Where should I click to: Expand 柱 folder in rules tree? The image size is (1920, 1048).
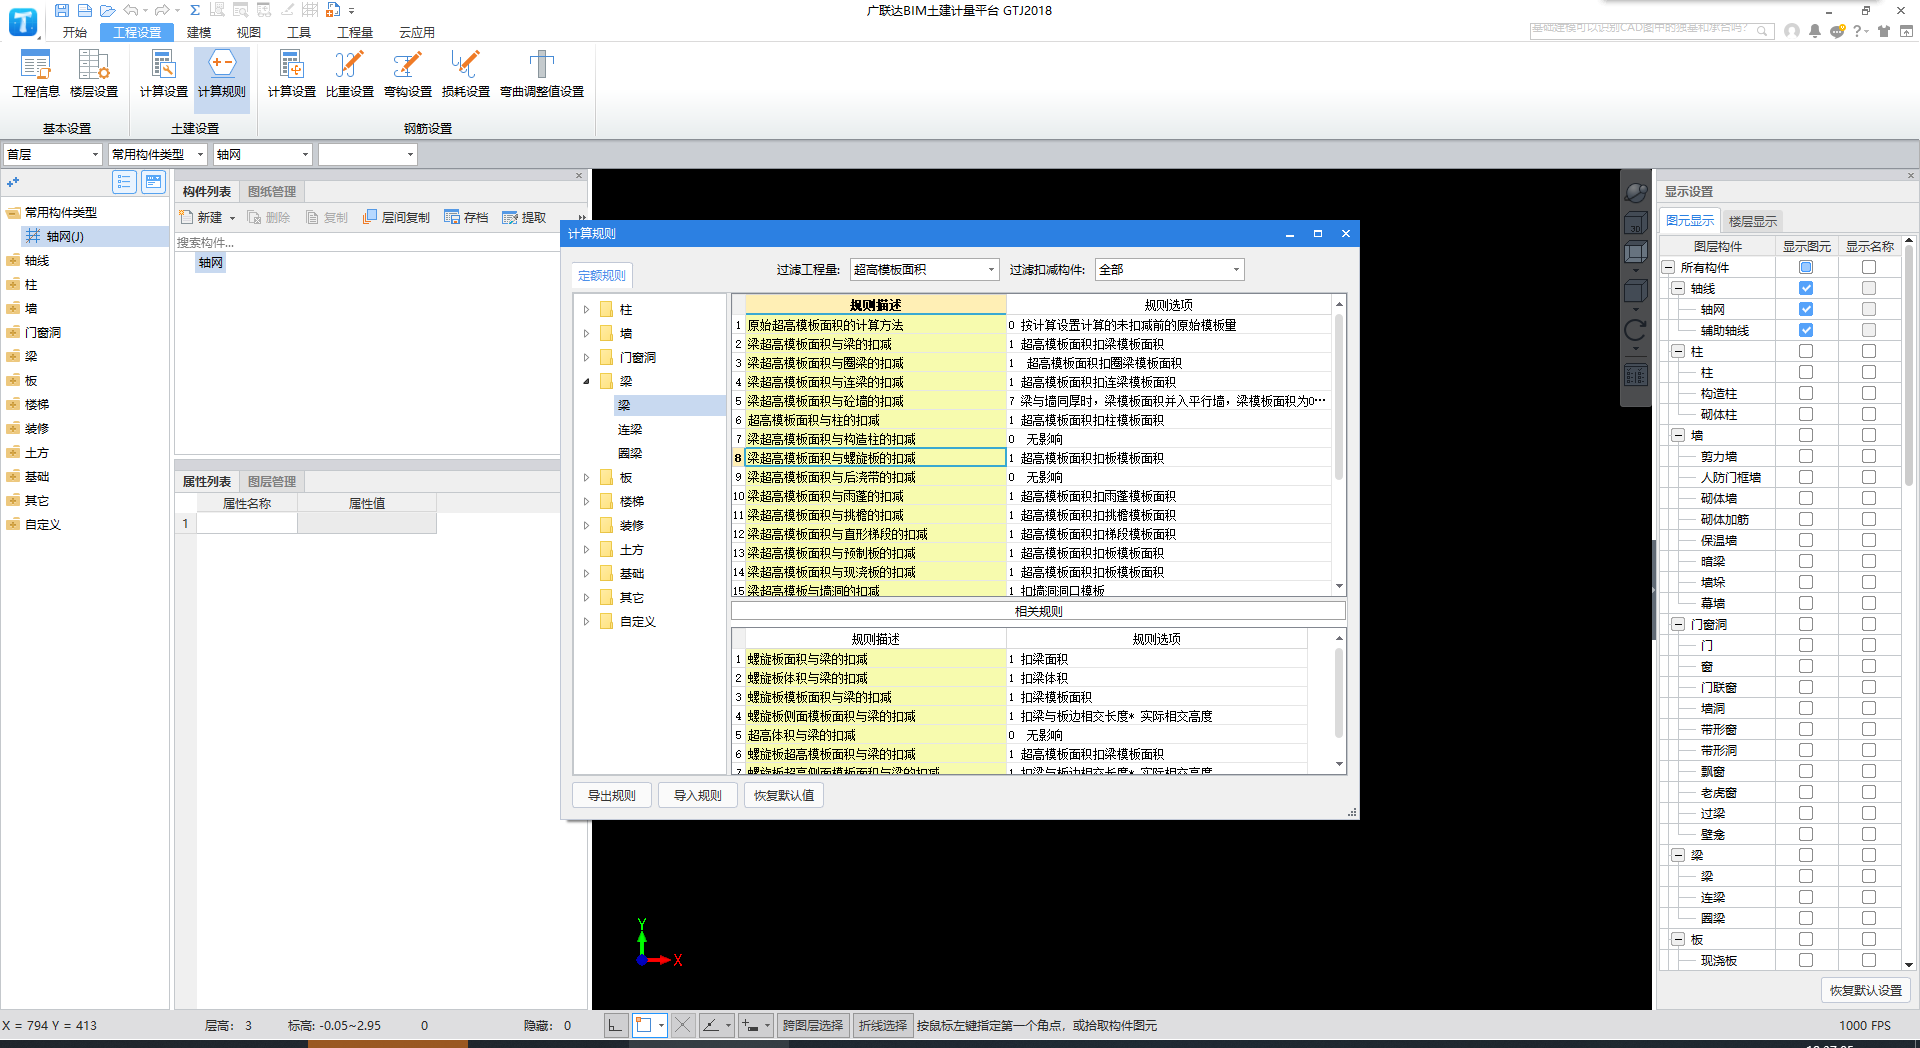[x=587, y=310]
